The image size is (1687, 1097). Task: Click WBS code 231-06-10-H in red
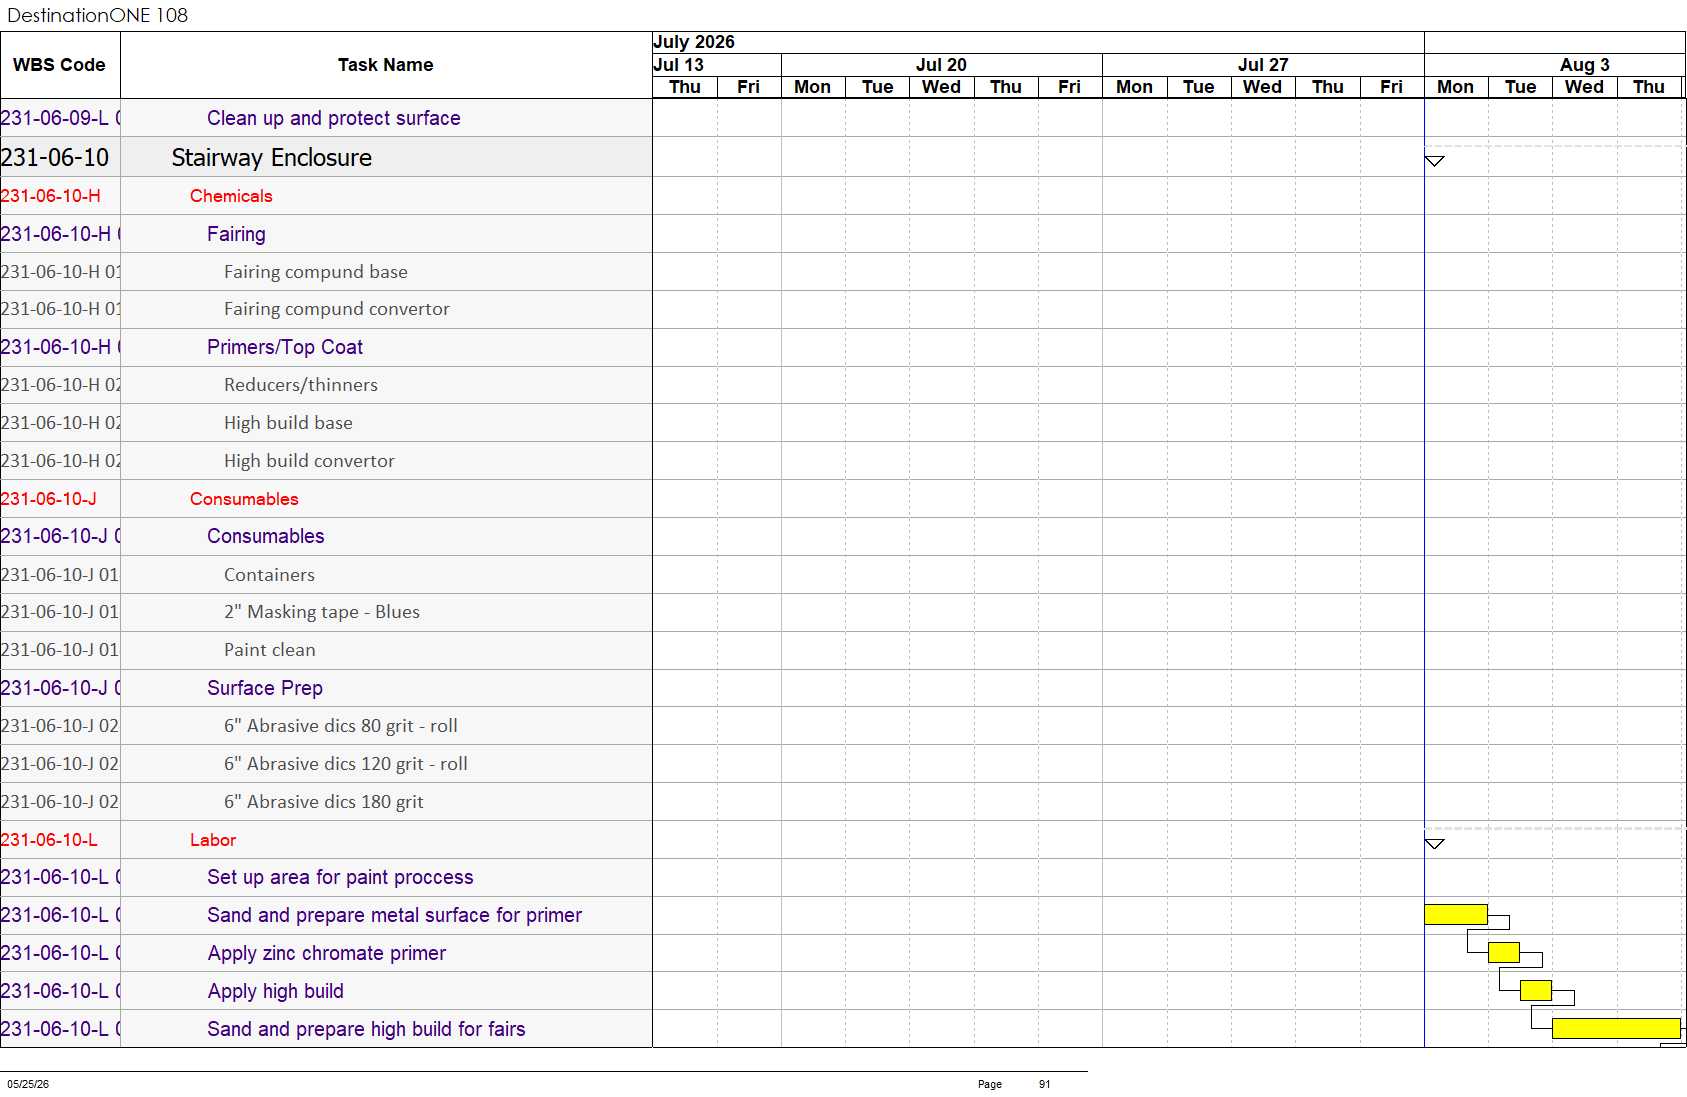point(51,196)
